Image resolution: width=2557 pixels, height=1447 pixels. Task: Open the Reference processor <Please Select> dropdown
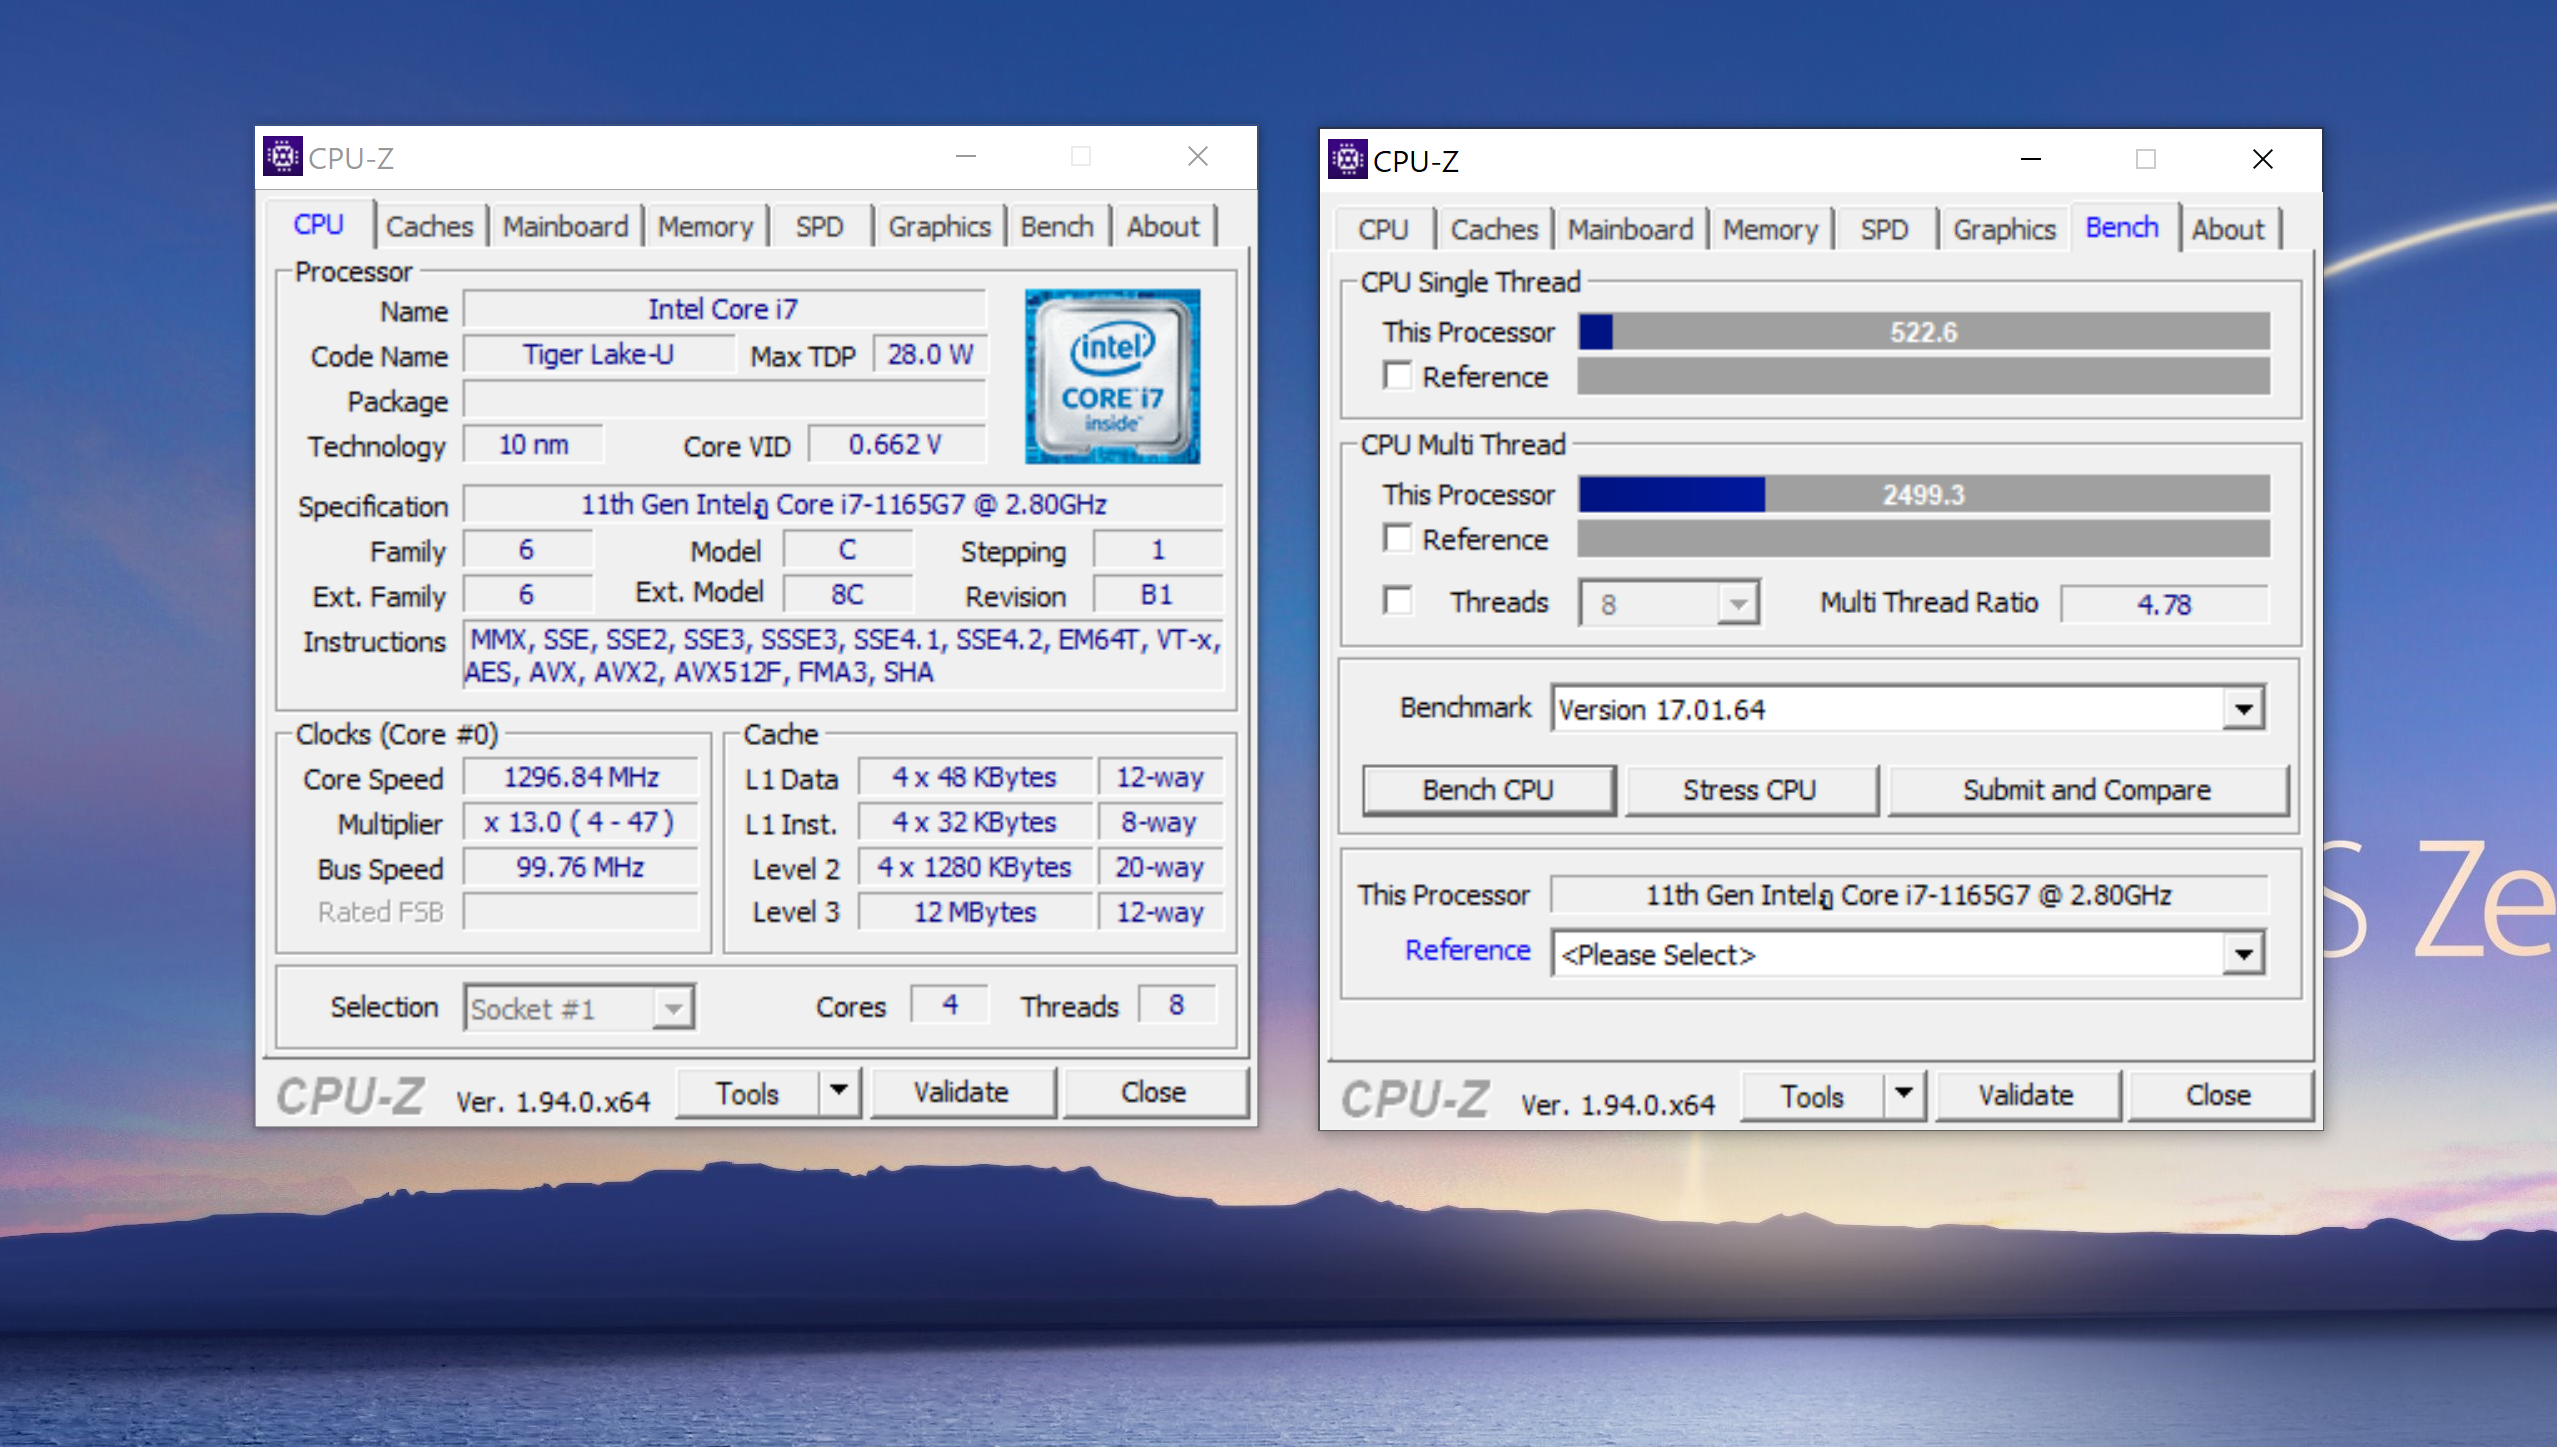click(x=2244, y=954)
